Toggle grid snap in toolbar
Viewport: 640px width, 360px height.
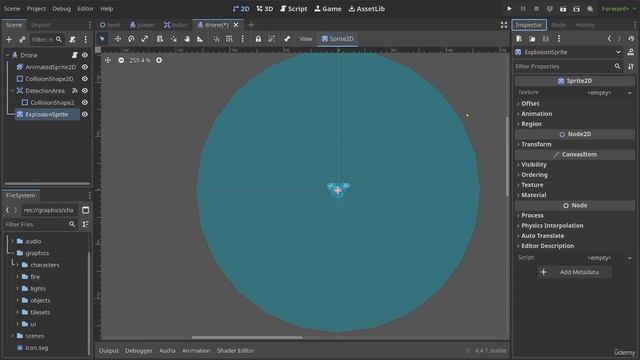pyautogui.click(x=229, y=39)
